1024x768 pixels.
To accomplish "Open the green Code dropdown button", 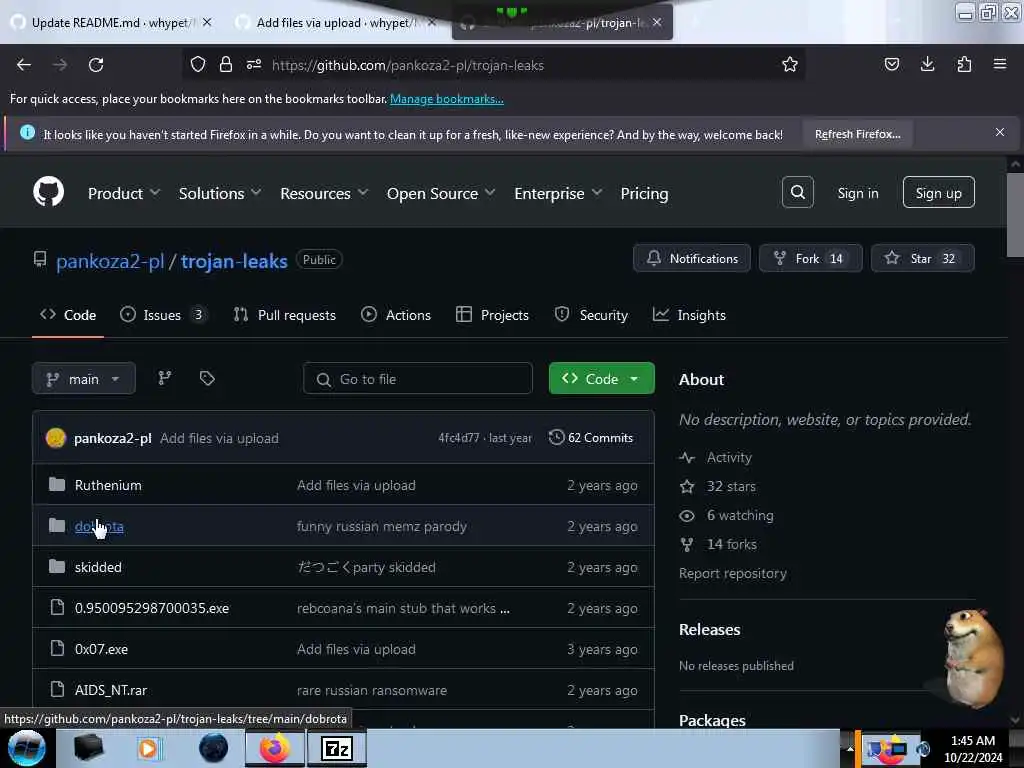I will (601, 378).
